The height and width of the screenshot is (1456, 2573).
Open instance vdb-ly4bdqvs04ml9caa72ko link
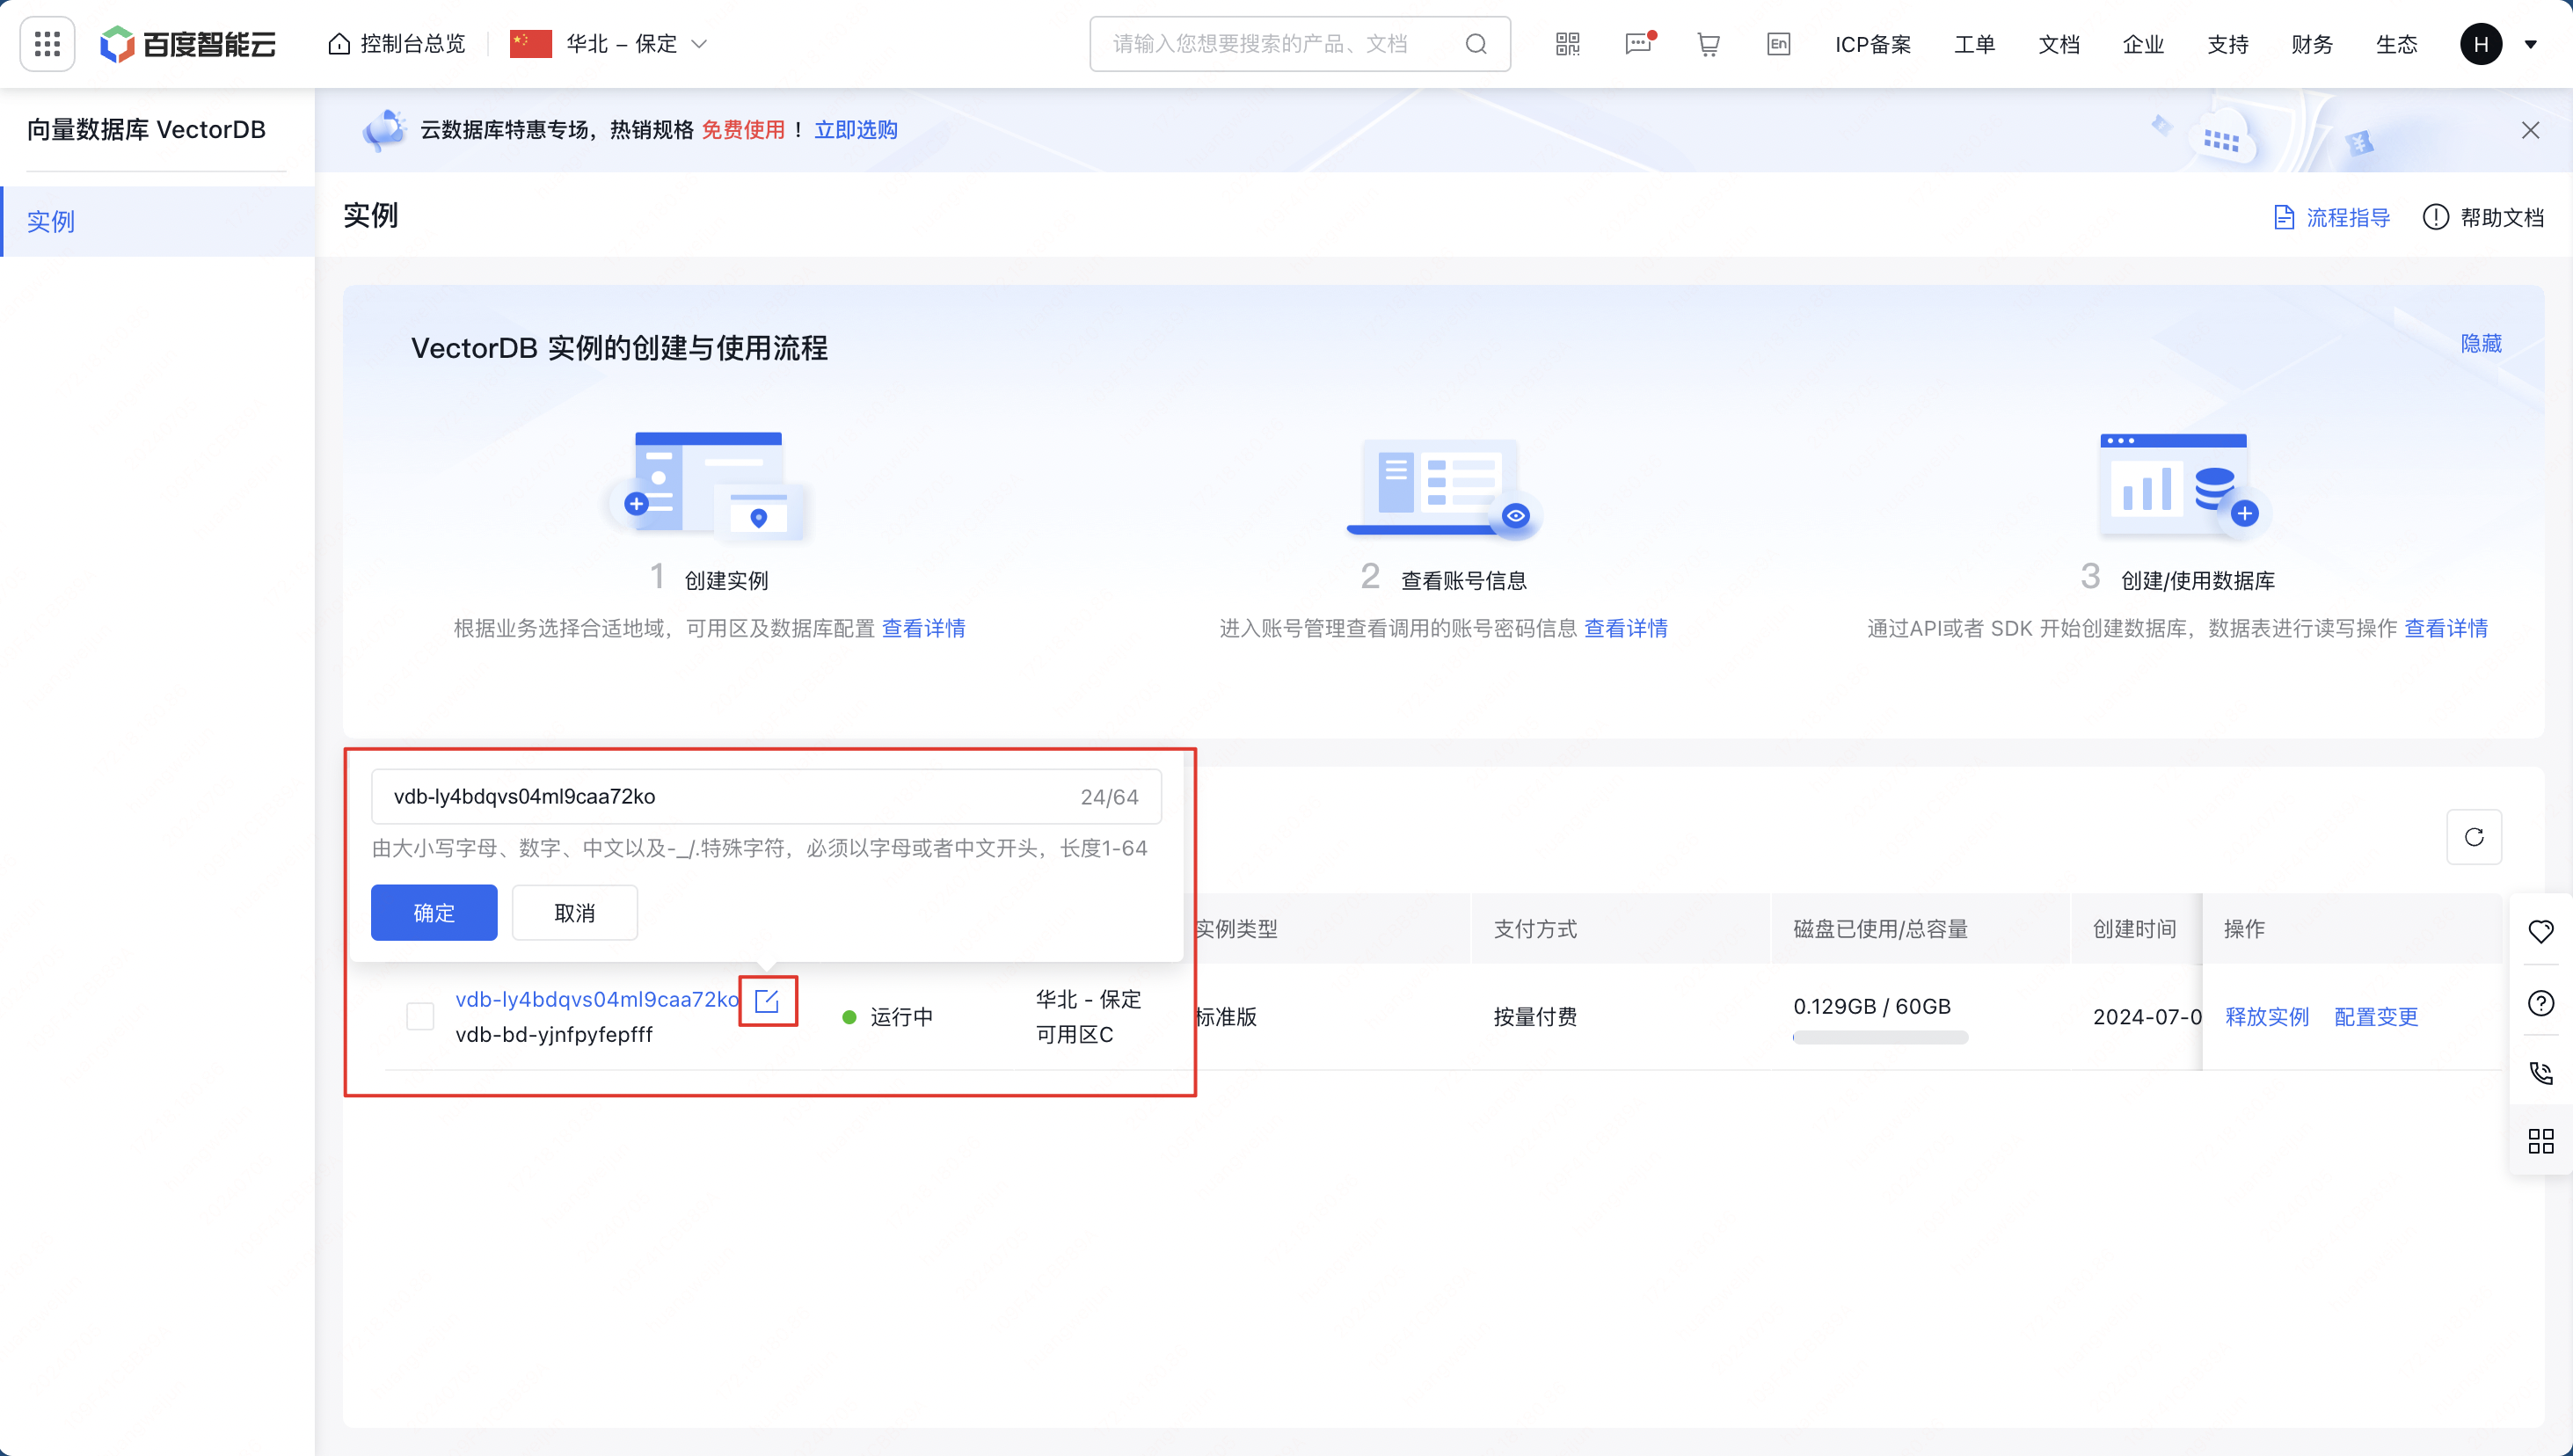tap(597, 999)
